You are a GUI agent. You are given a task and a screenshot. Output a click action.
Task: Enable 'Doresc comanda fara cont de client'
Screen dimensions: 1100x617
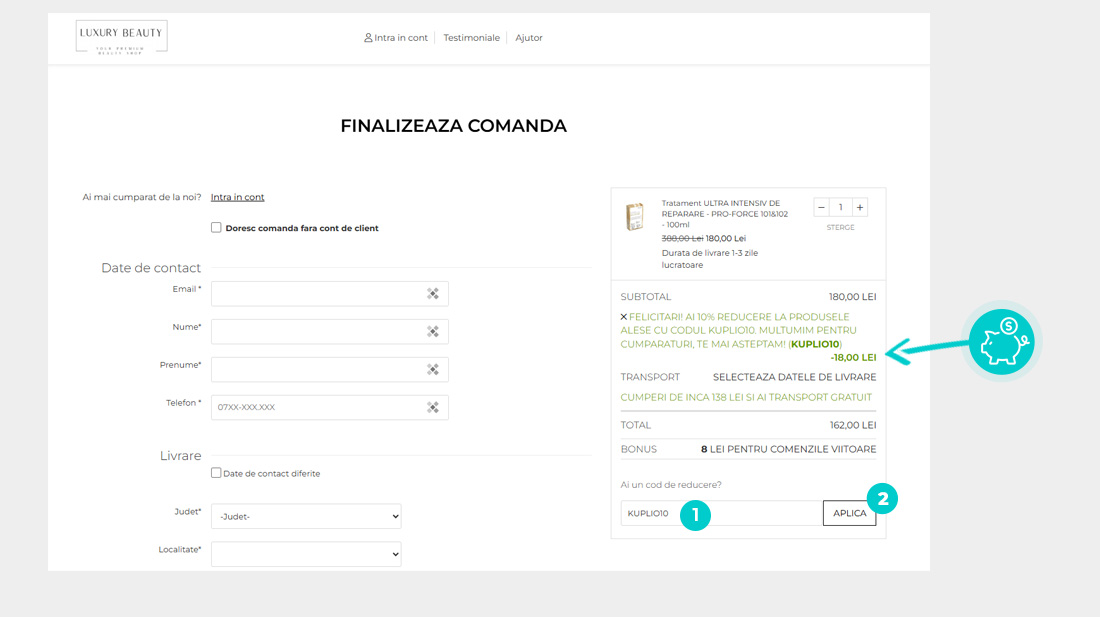(216, 228)
